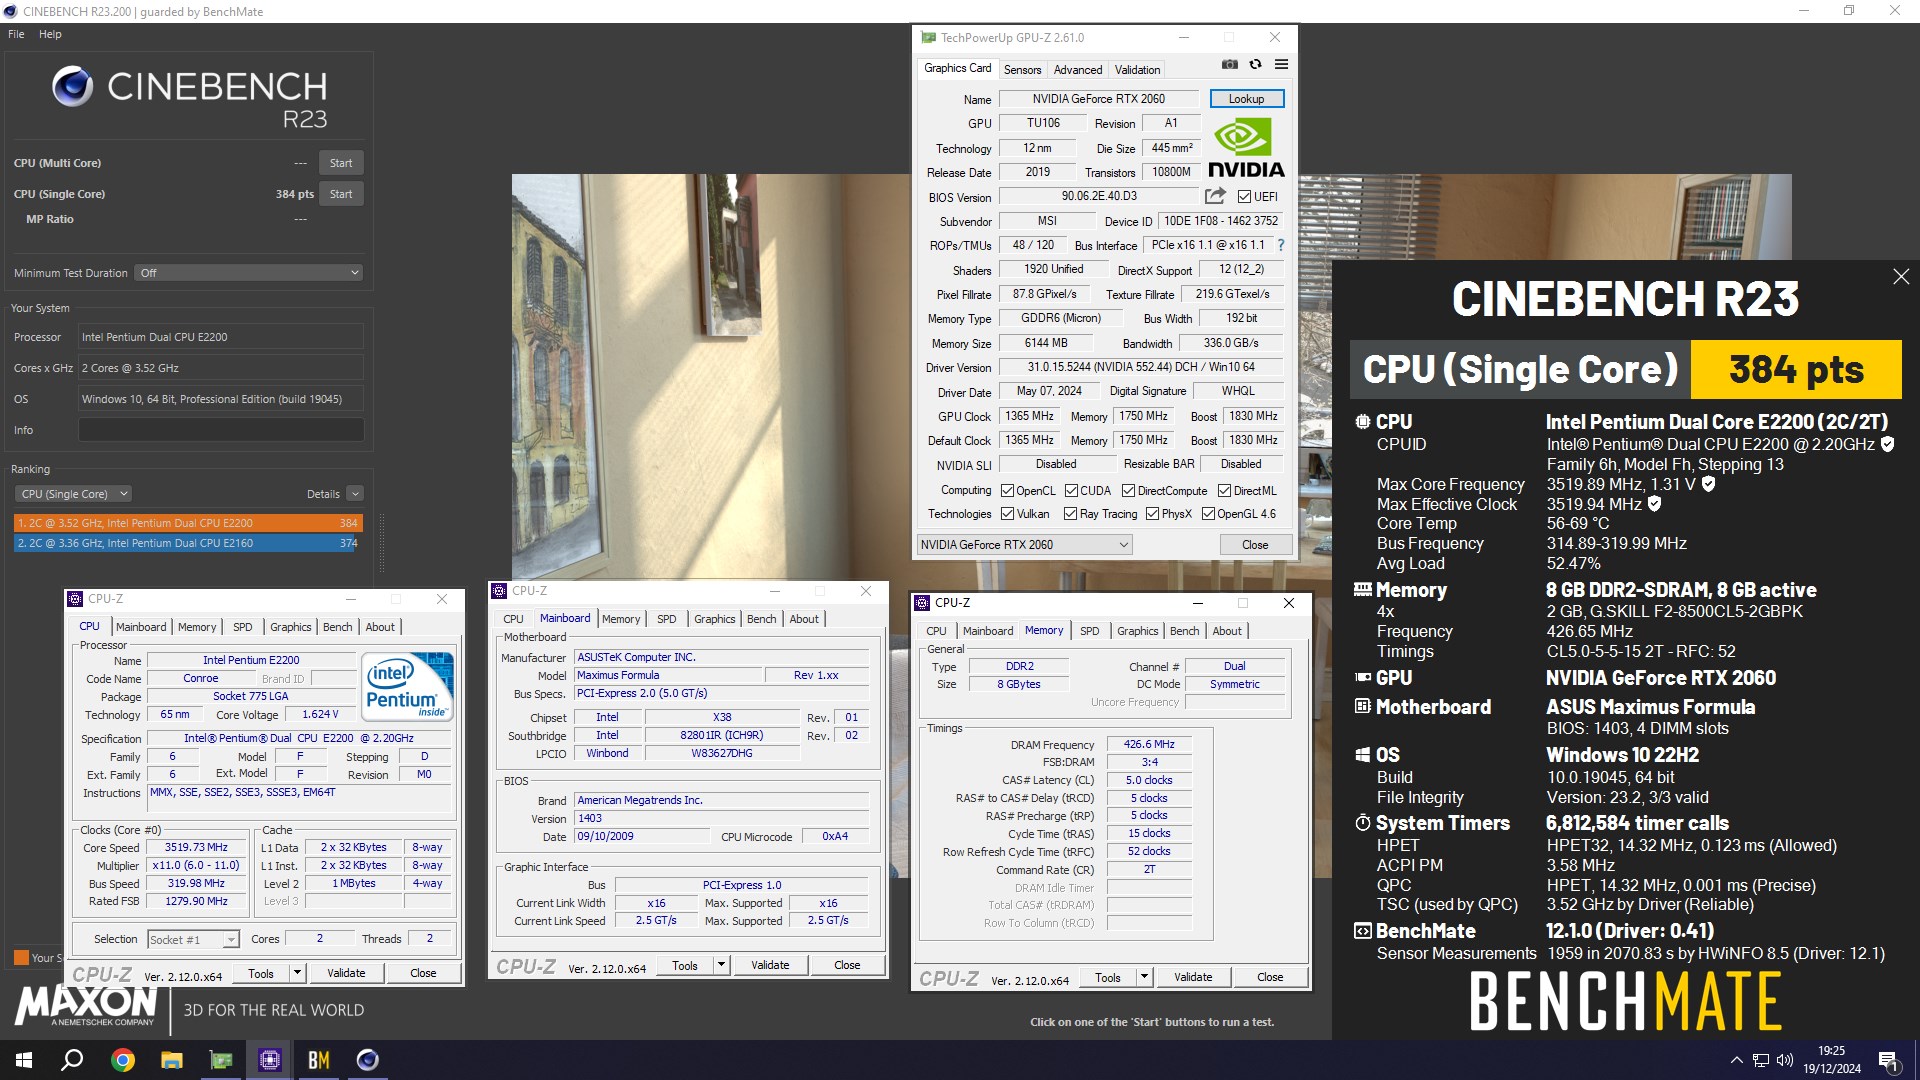This screenshot has height=1080, width=1920.
Task: Launch Chrome from the taskbar
Action: tap(123, 1060)
